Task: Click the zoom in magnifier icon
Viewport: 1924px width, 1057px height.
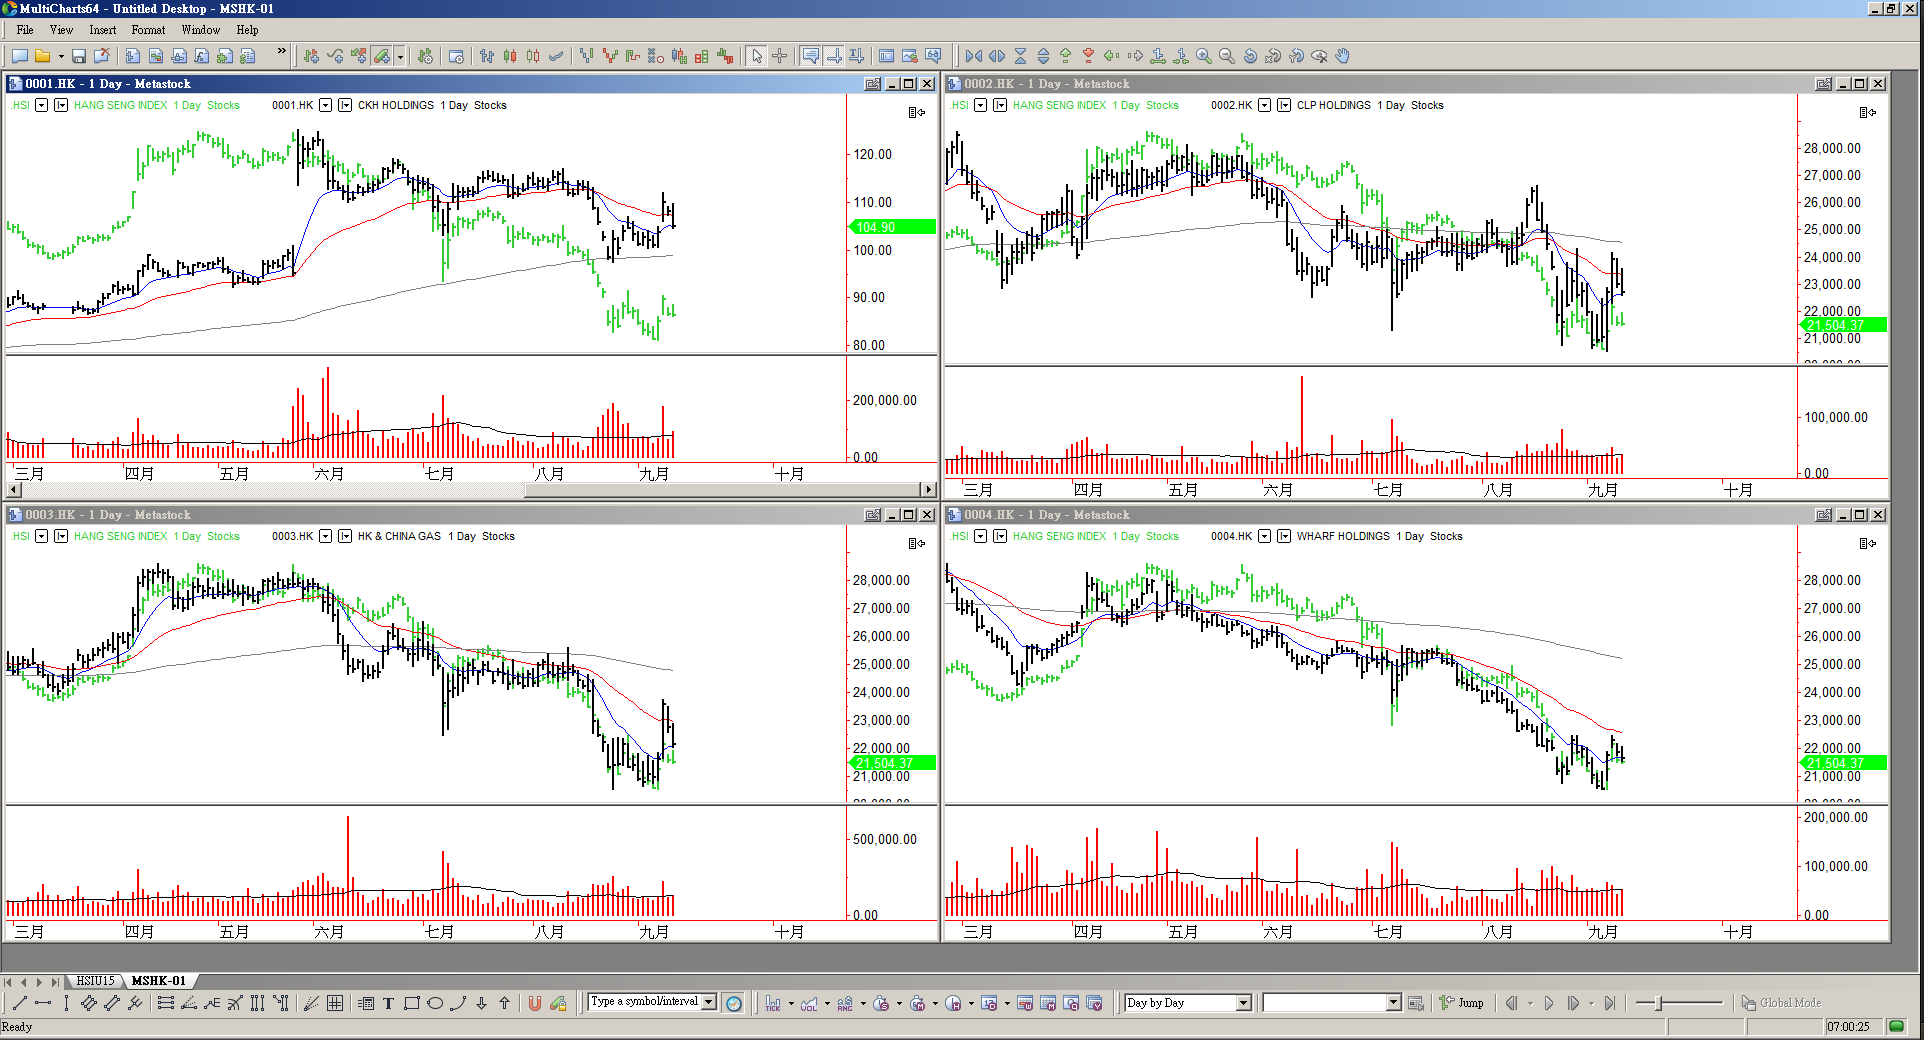Action: click(1204, 56)
